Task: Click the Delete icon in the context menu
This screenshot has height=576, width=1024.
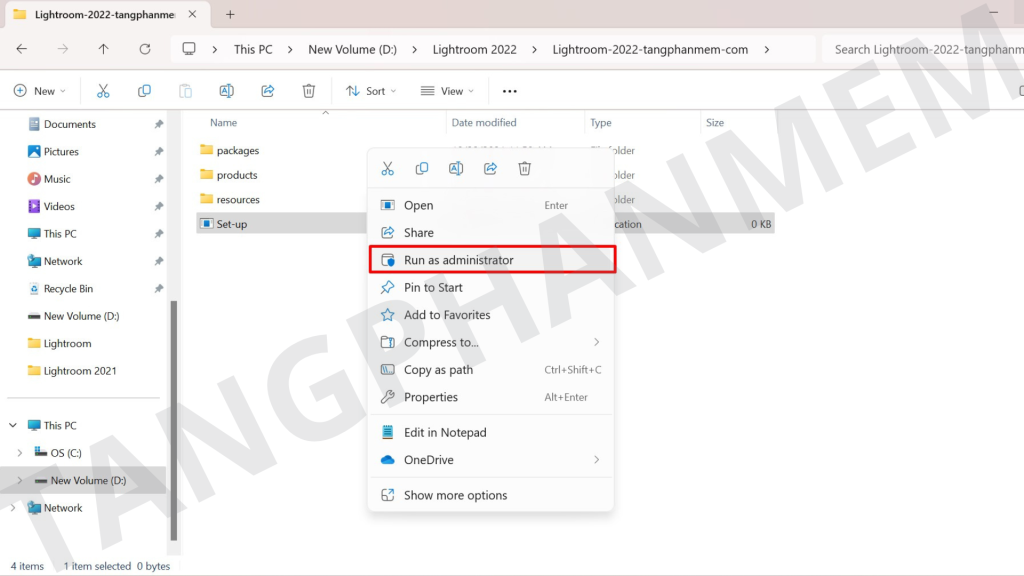Action: tap(524, 169)
